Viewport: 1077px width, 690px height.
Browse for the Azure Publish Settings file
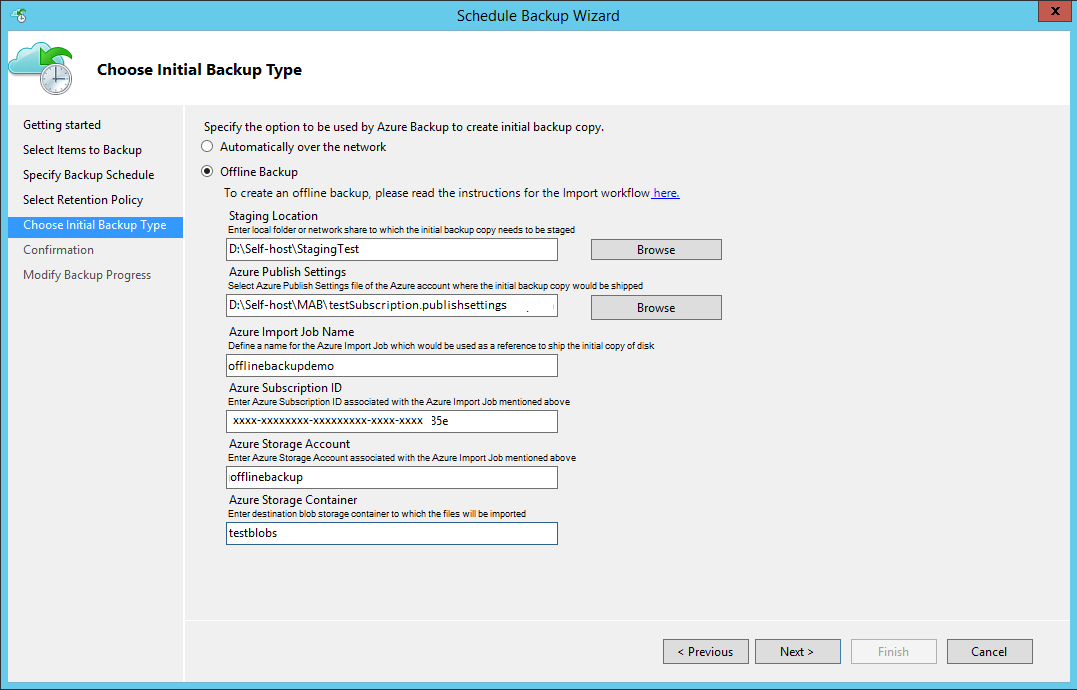(x=655, y=307)
